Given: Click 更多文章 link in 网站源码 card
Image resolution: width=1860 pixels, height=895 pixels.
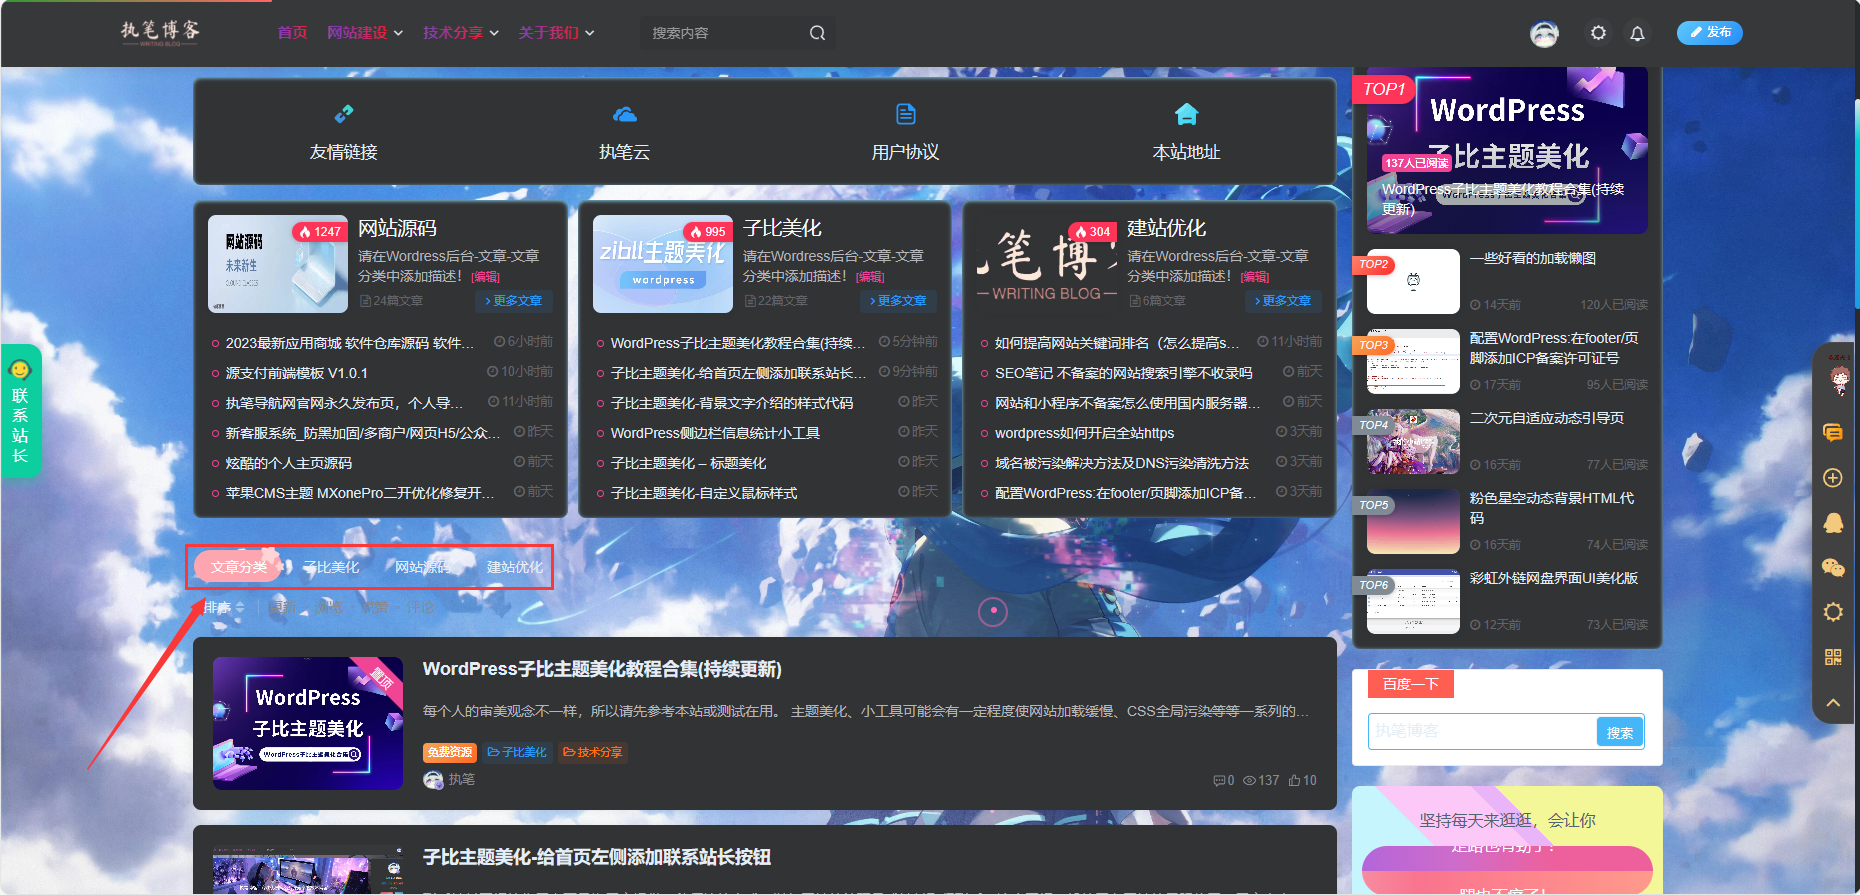Looking at the screenshot, I should point(513,301).
